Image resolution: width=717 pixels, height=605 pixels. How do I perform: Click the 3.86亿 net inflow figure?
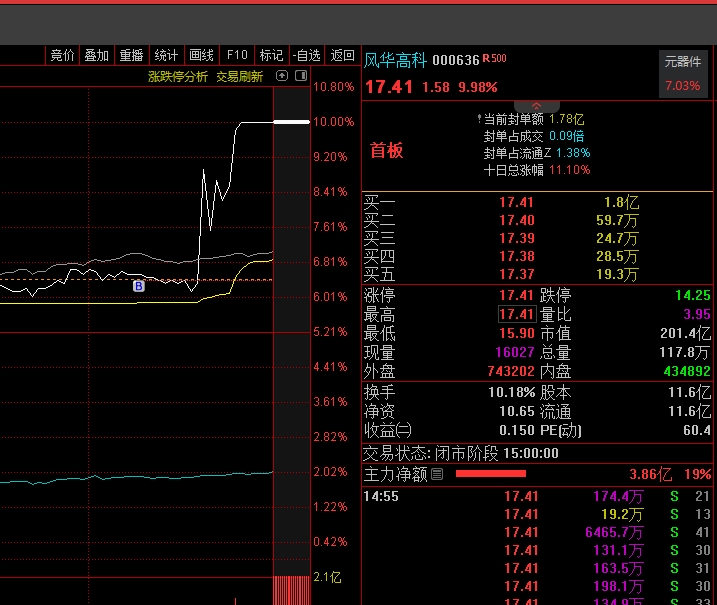tap(651, 474)
